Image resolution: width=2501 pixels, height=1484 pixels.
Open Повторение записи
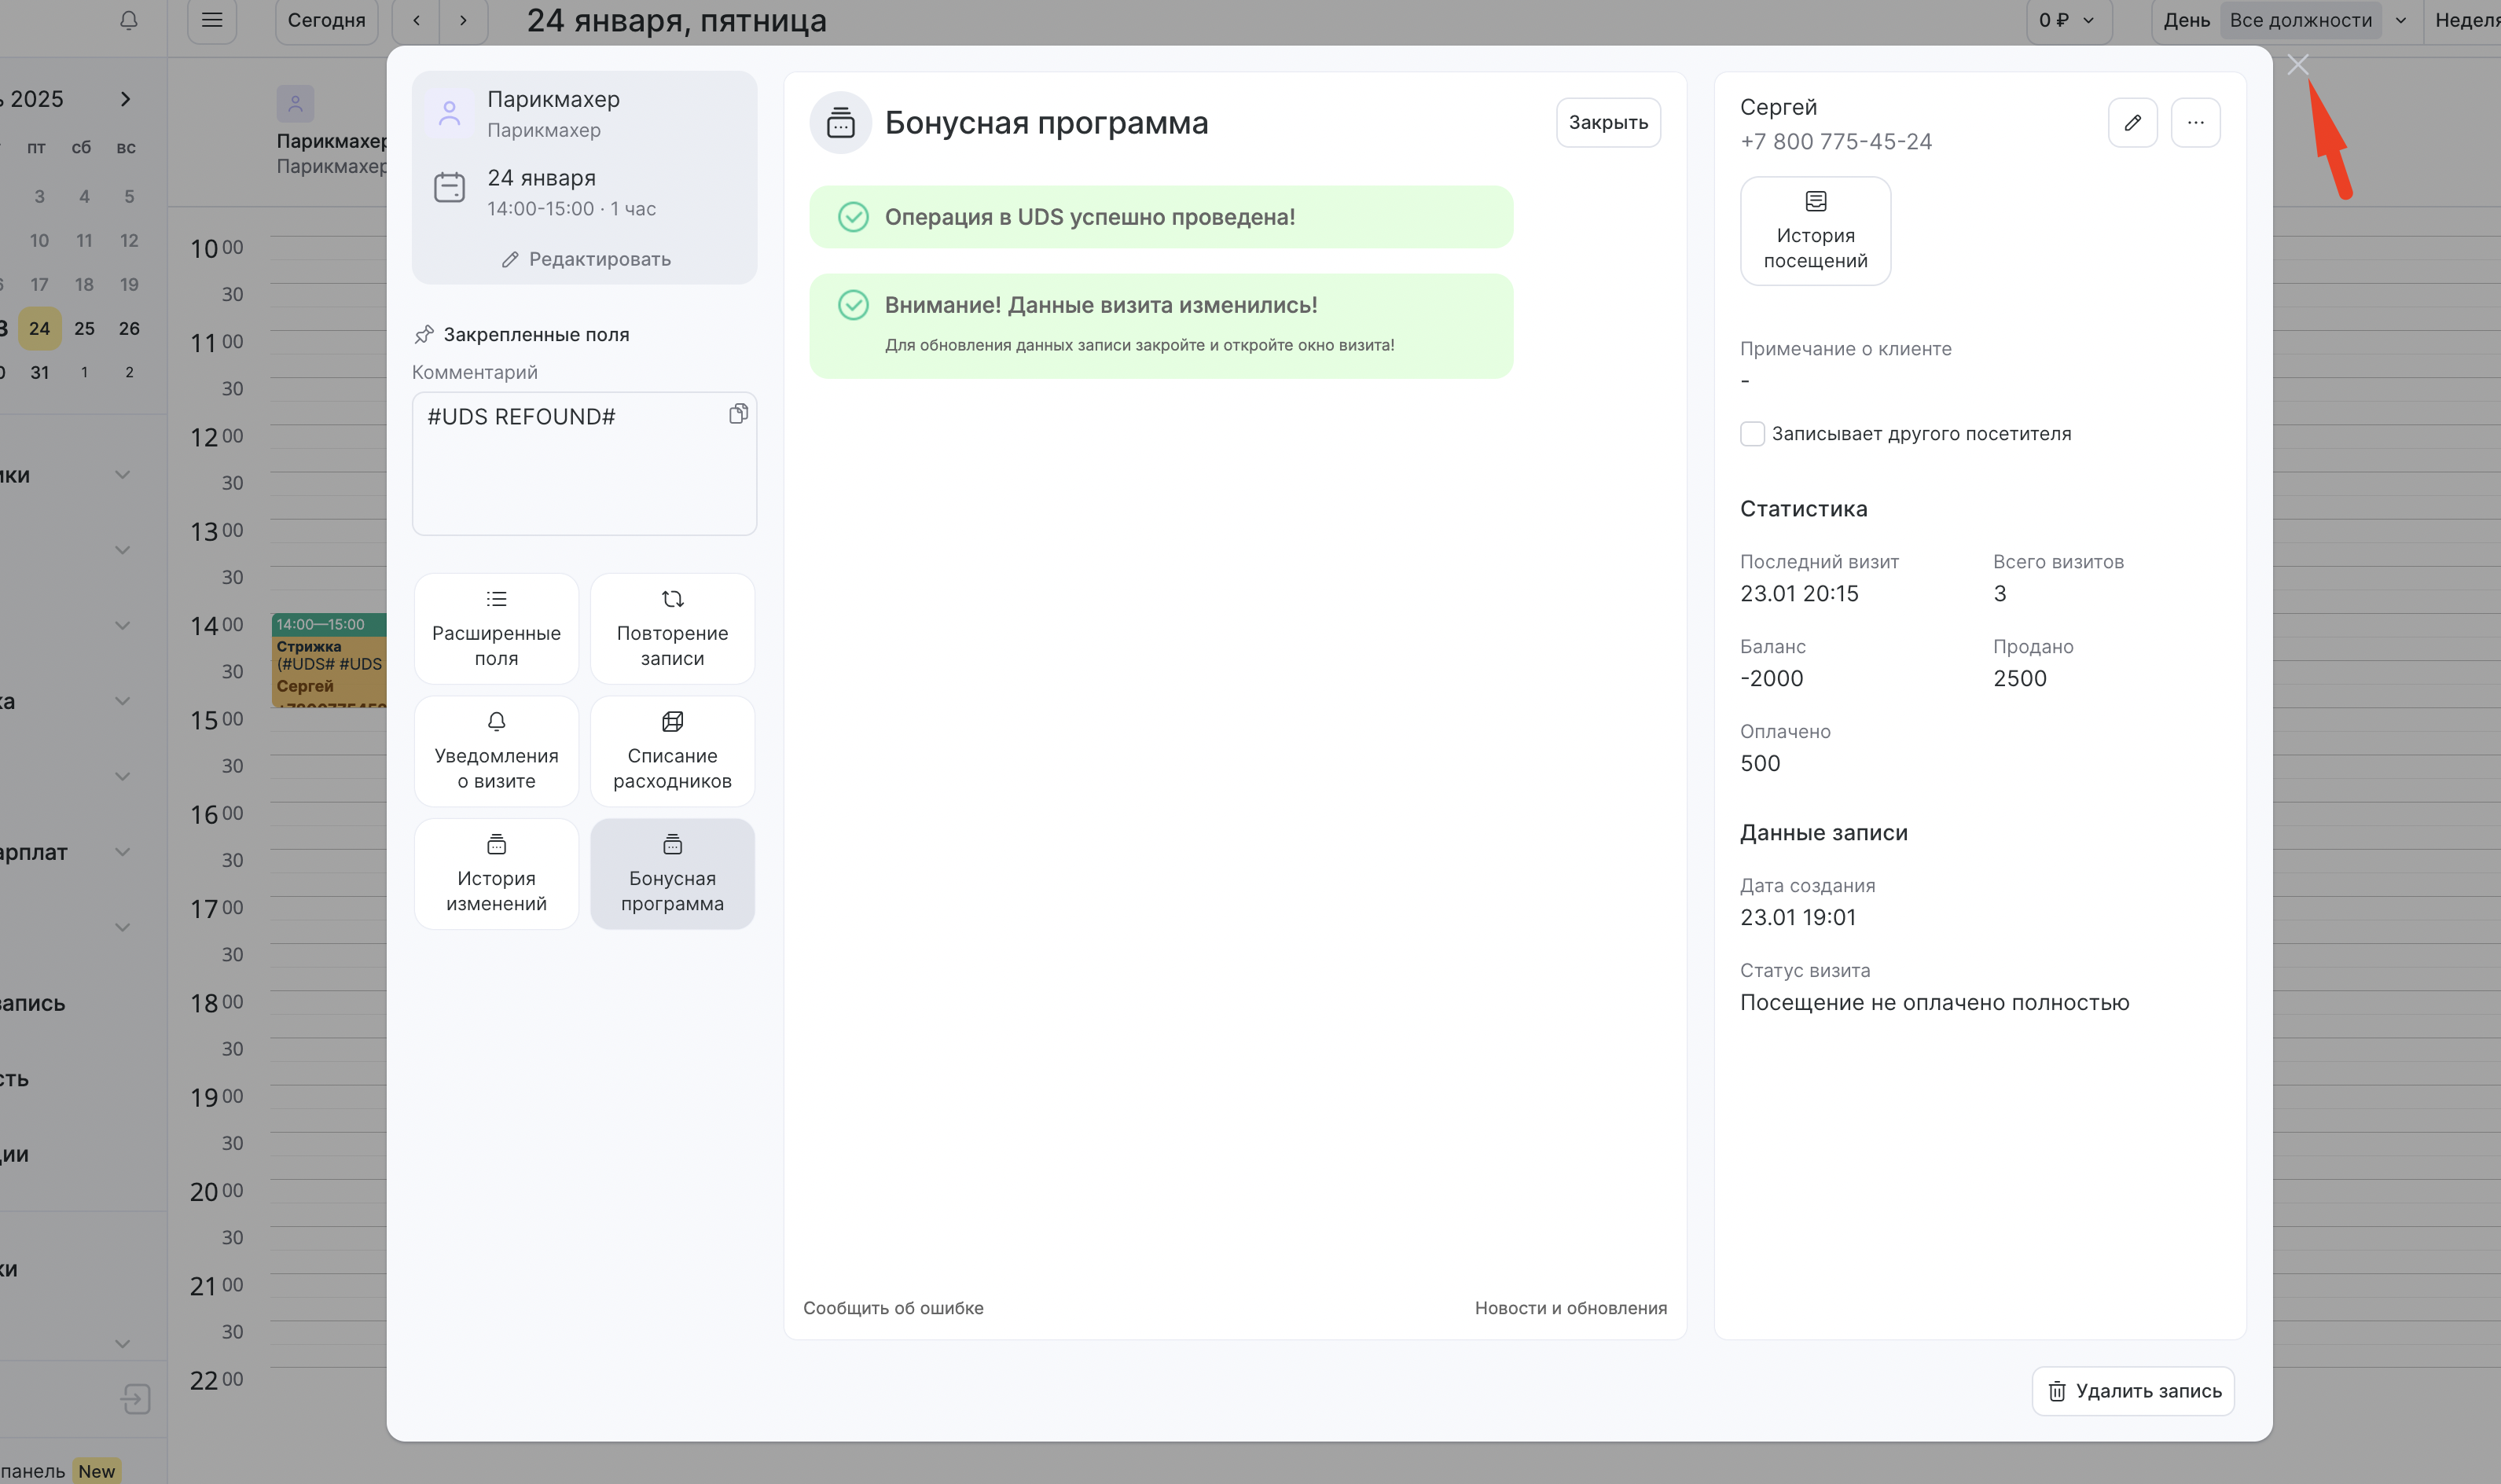pos(672,629)
